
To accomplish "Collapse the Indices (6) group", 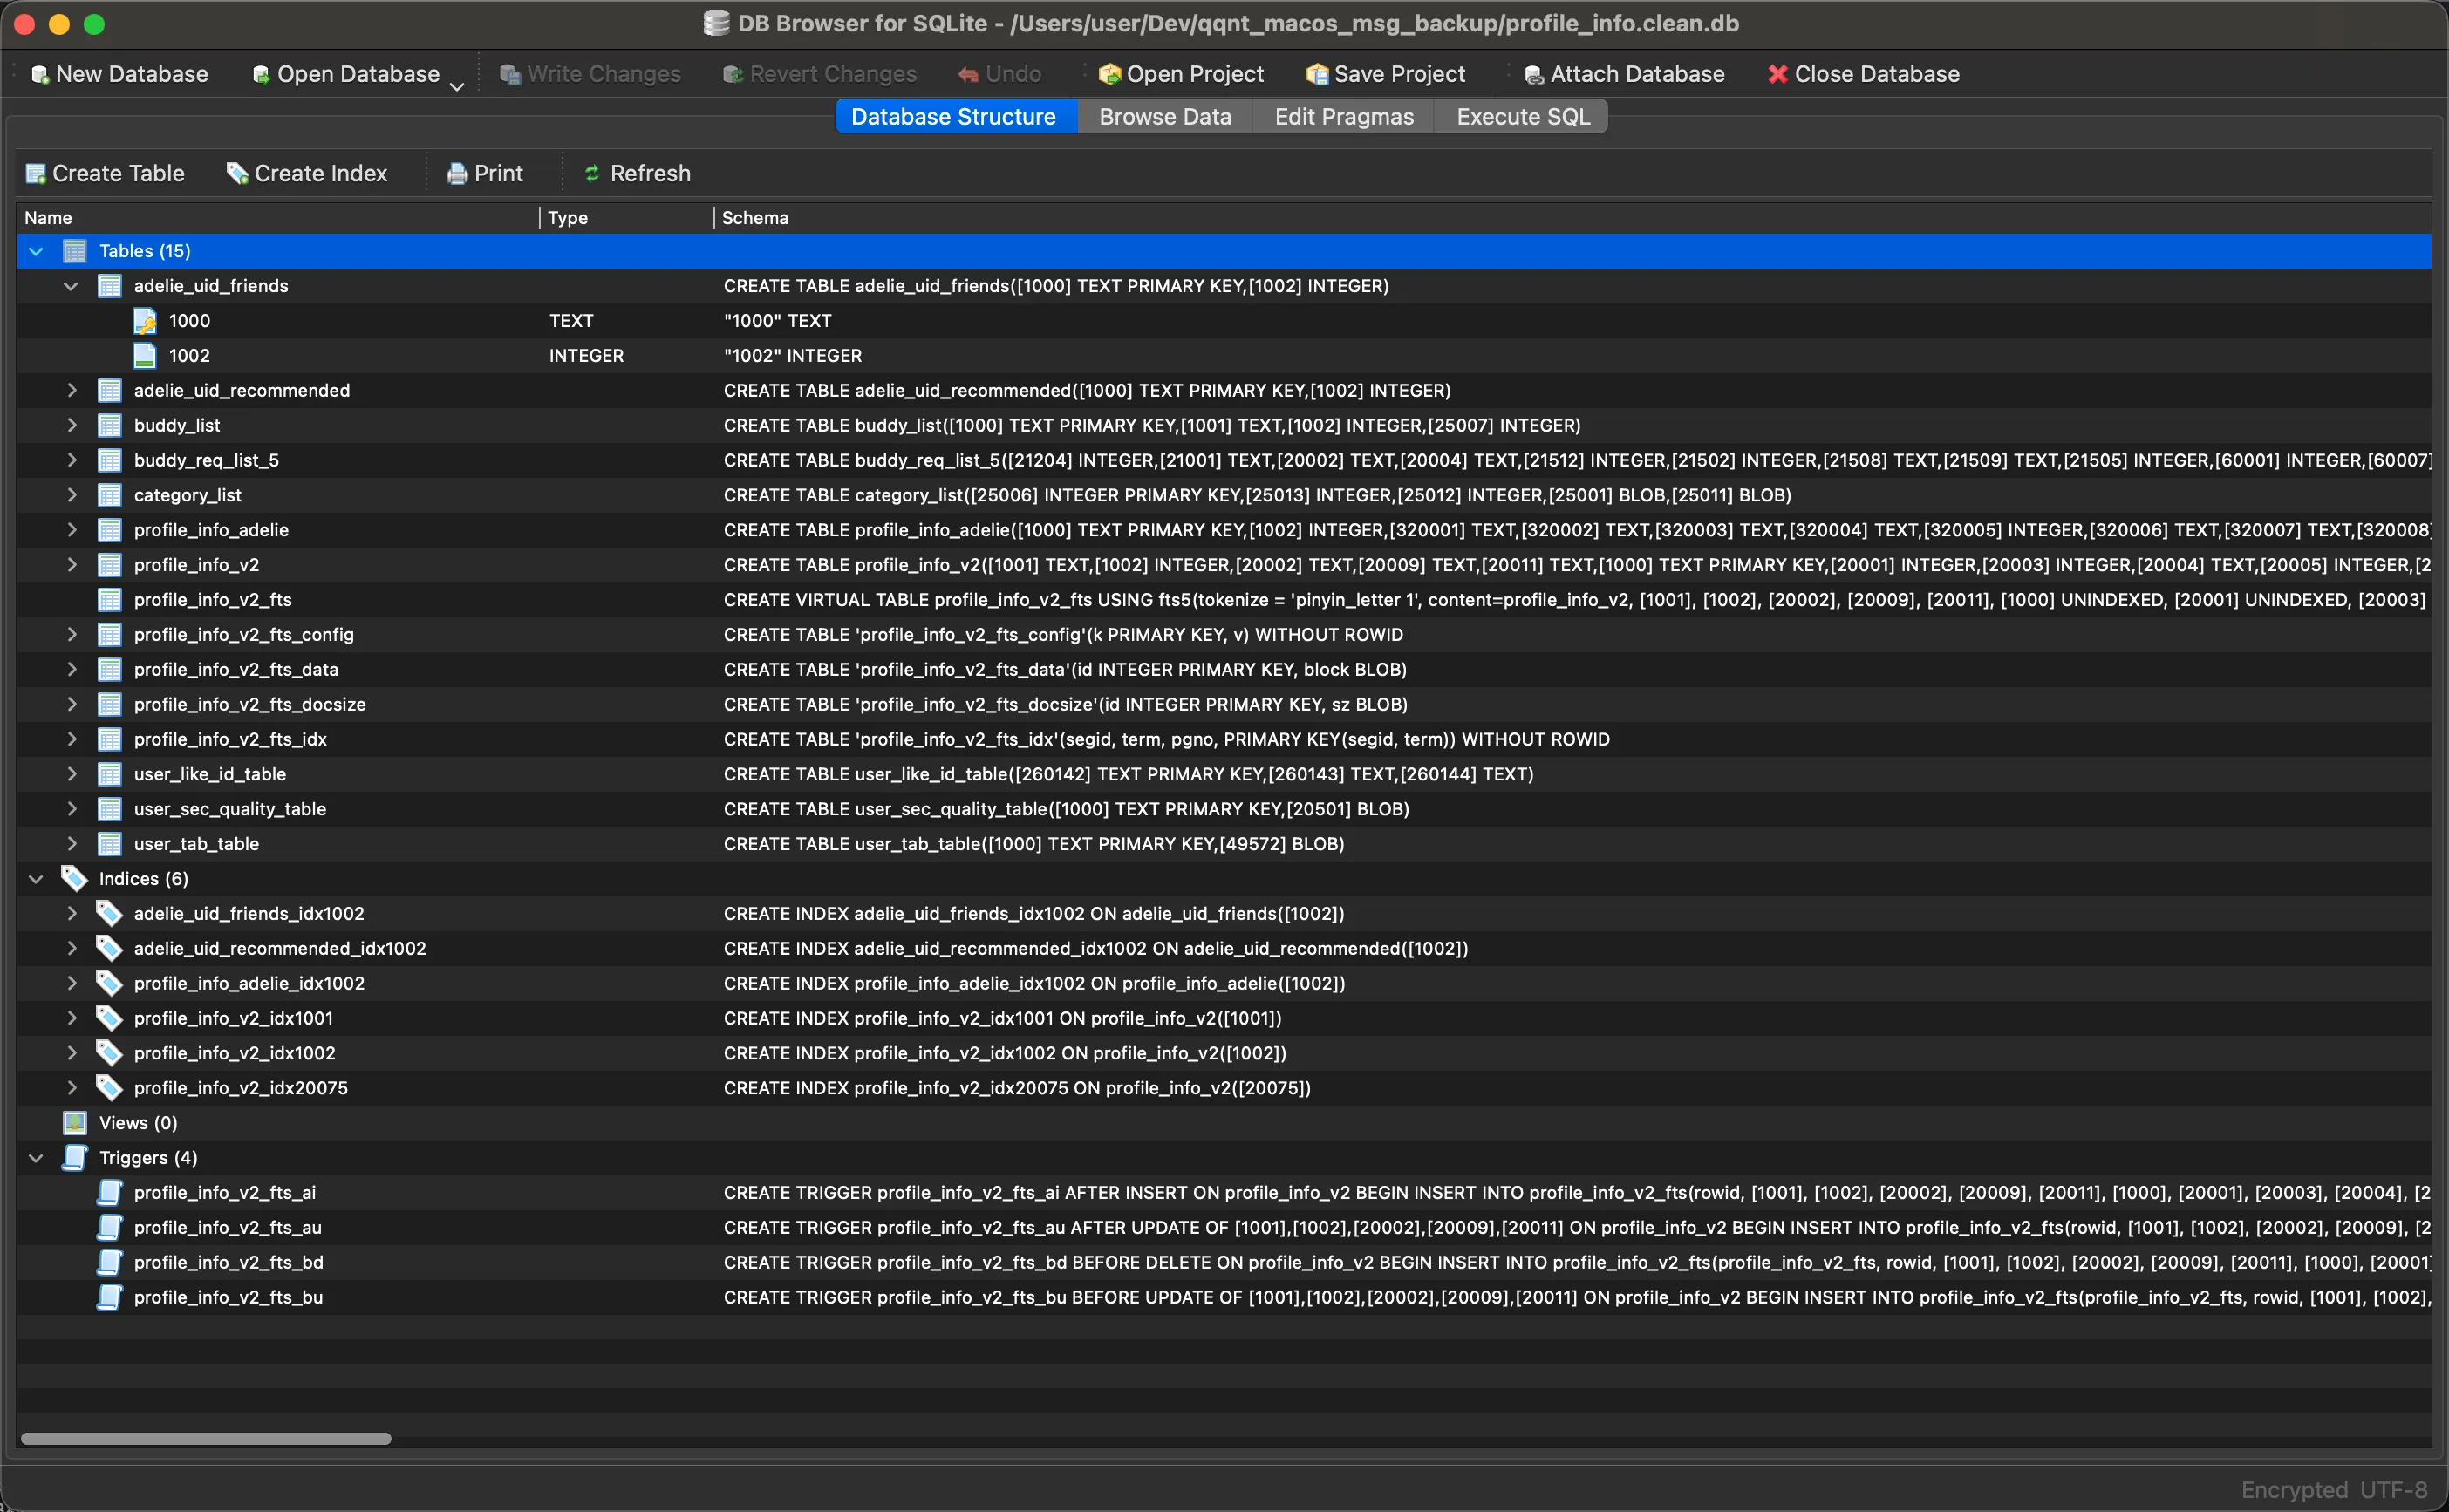I will pos(36,879).
